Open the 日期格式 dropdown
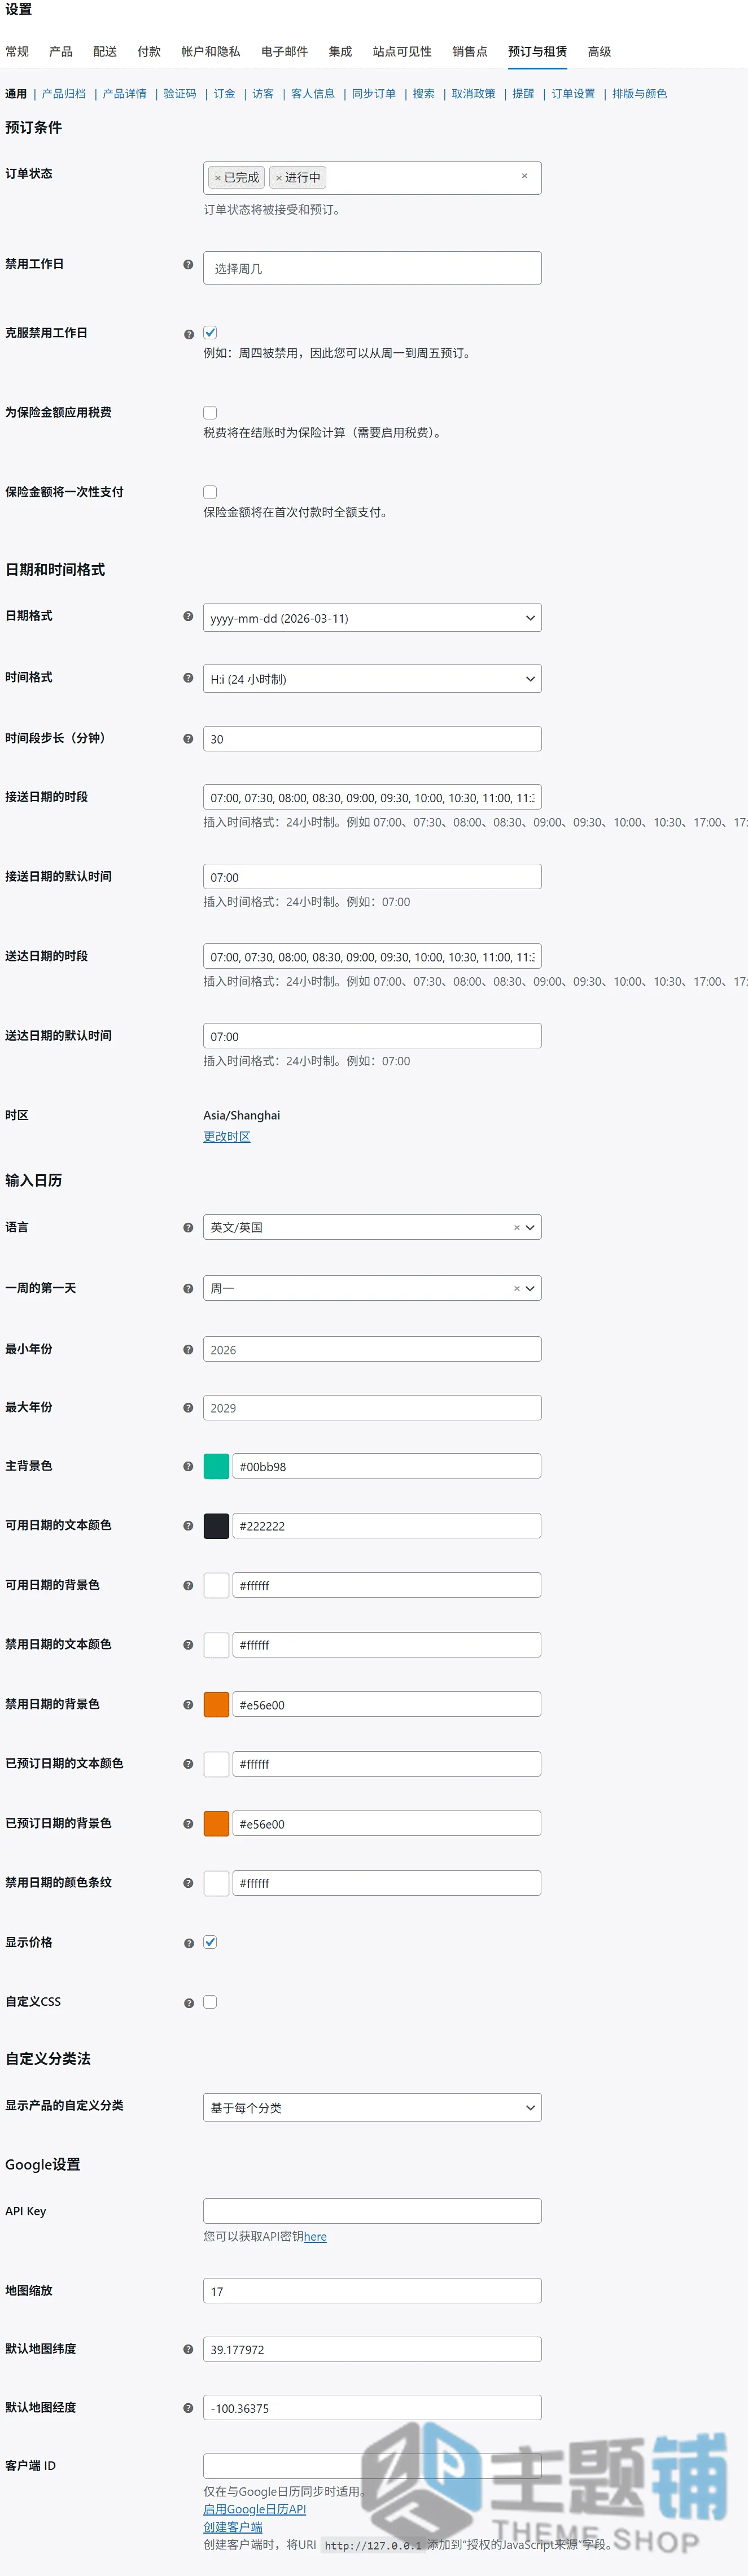Image resolution: width=748 pixels, height=2576 pixels. pos(372,618)
